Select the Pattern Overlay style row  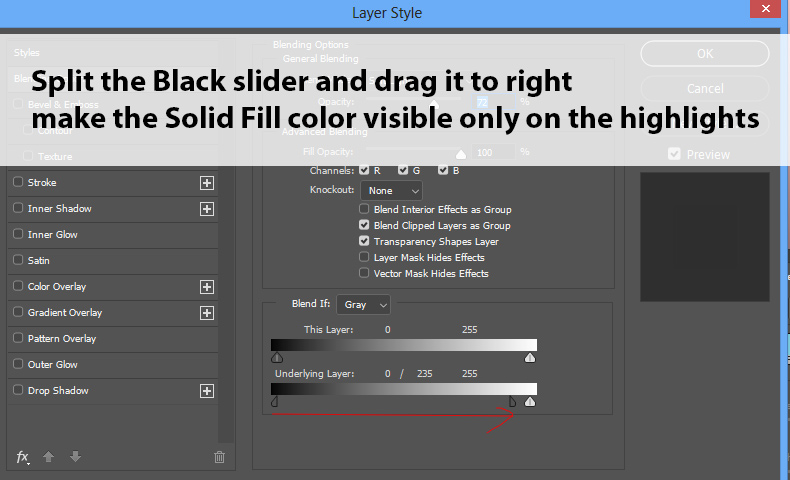coord(113,339)
